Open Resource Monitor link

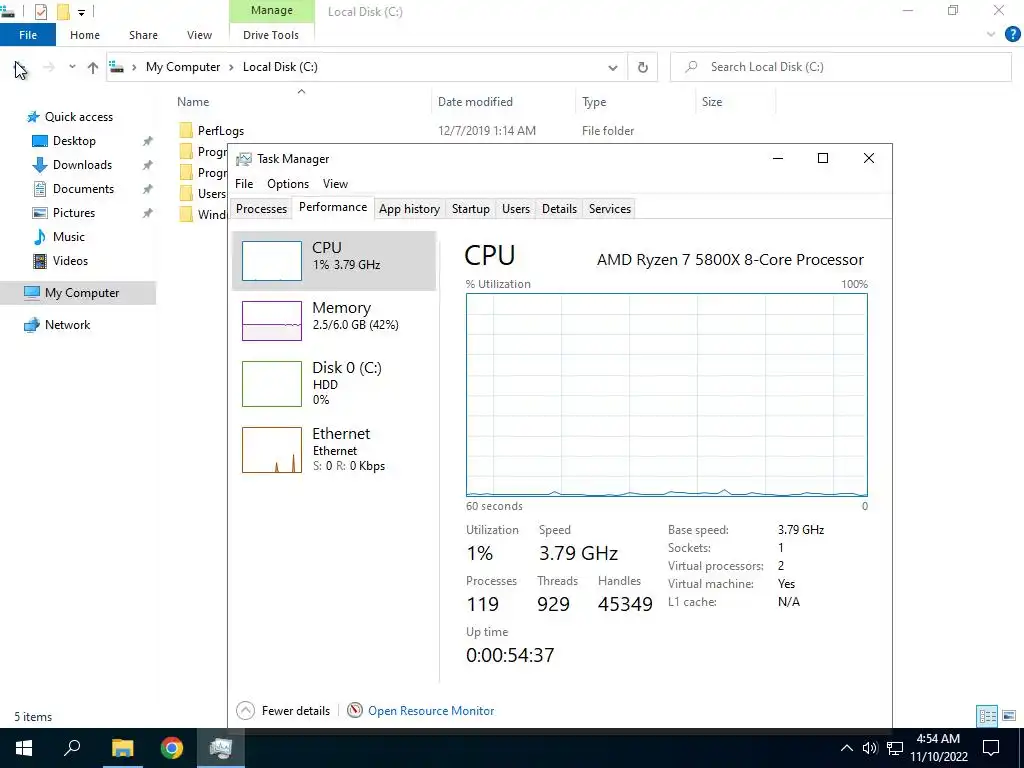point(431,711)
